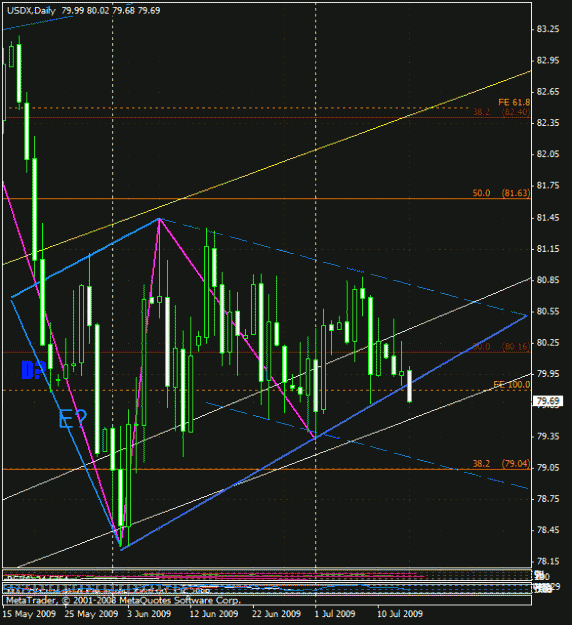
Task: Click the 78.75 price axis label
Action: click(548, 499)
